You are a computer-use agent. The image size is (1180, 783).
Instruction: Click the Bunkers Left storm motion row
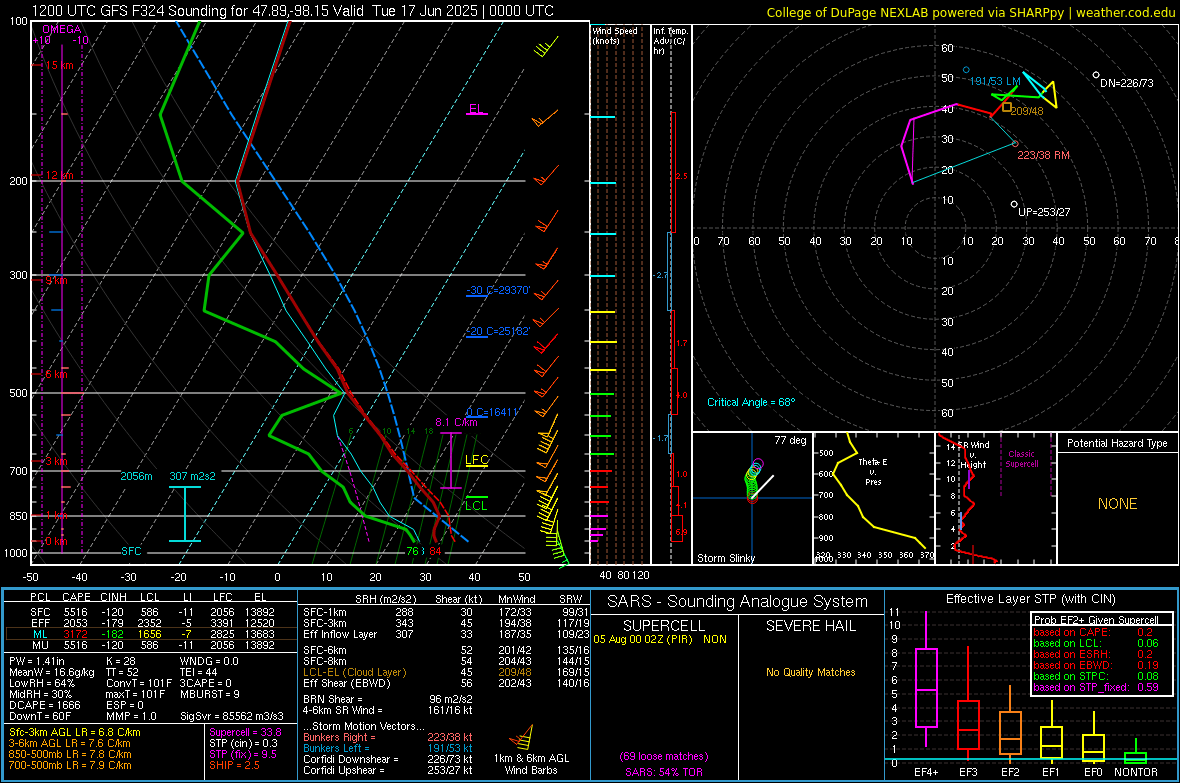[x=388, y=748]
